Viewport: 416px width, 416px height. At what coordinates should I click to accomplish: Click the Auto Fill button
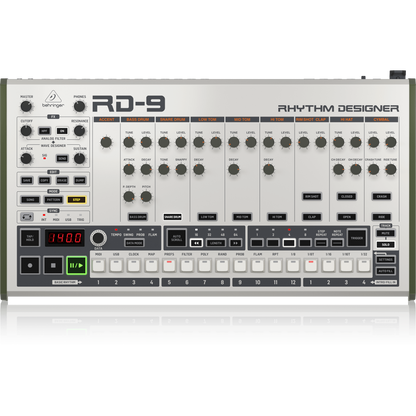(x=386, y=271)
